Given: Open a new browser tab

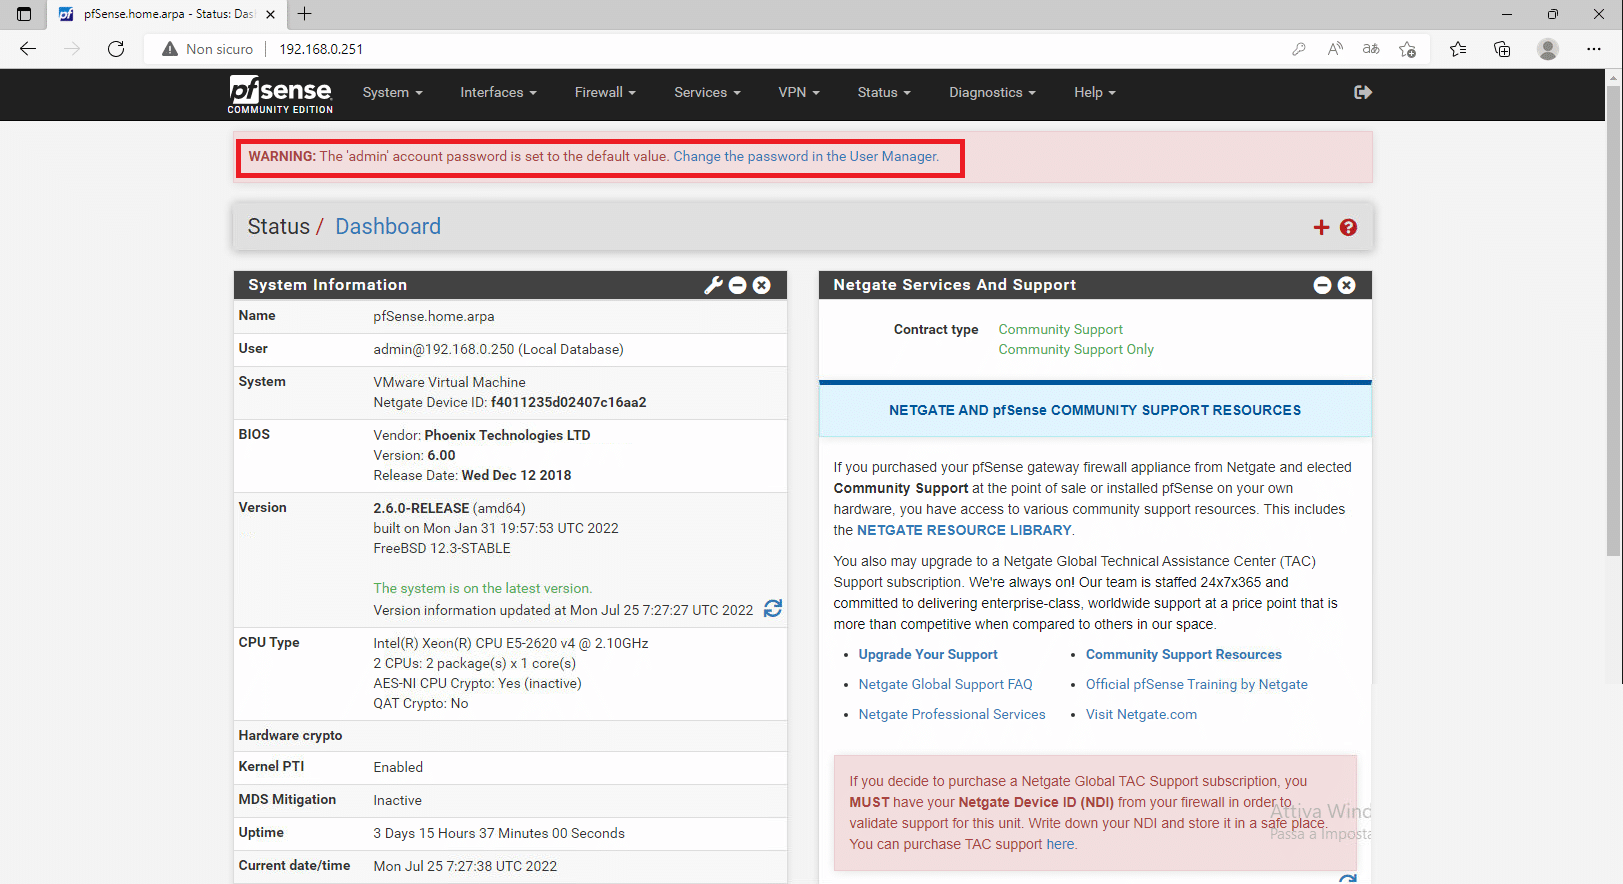Looking at the screenshot, I should point(305,14).
